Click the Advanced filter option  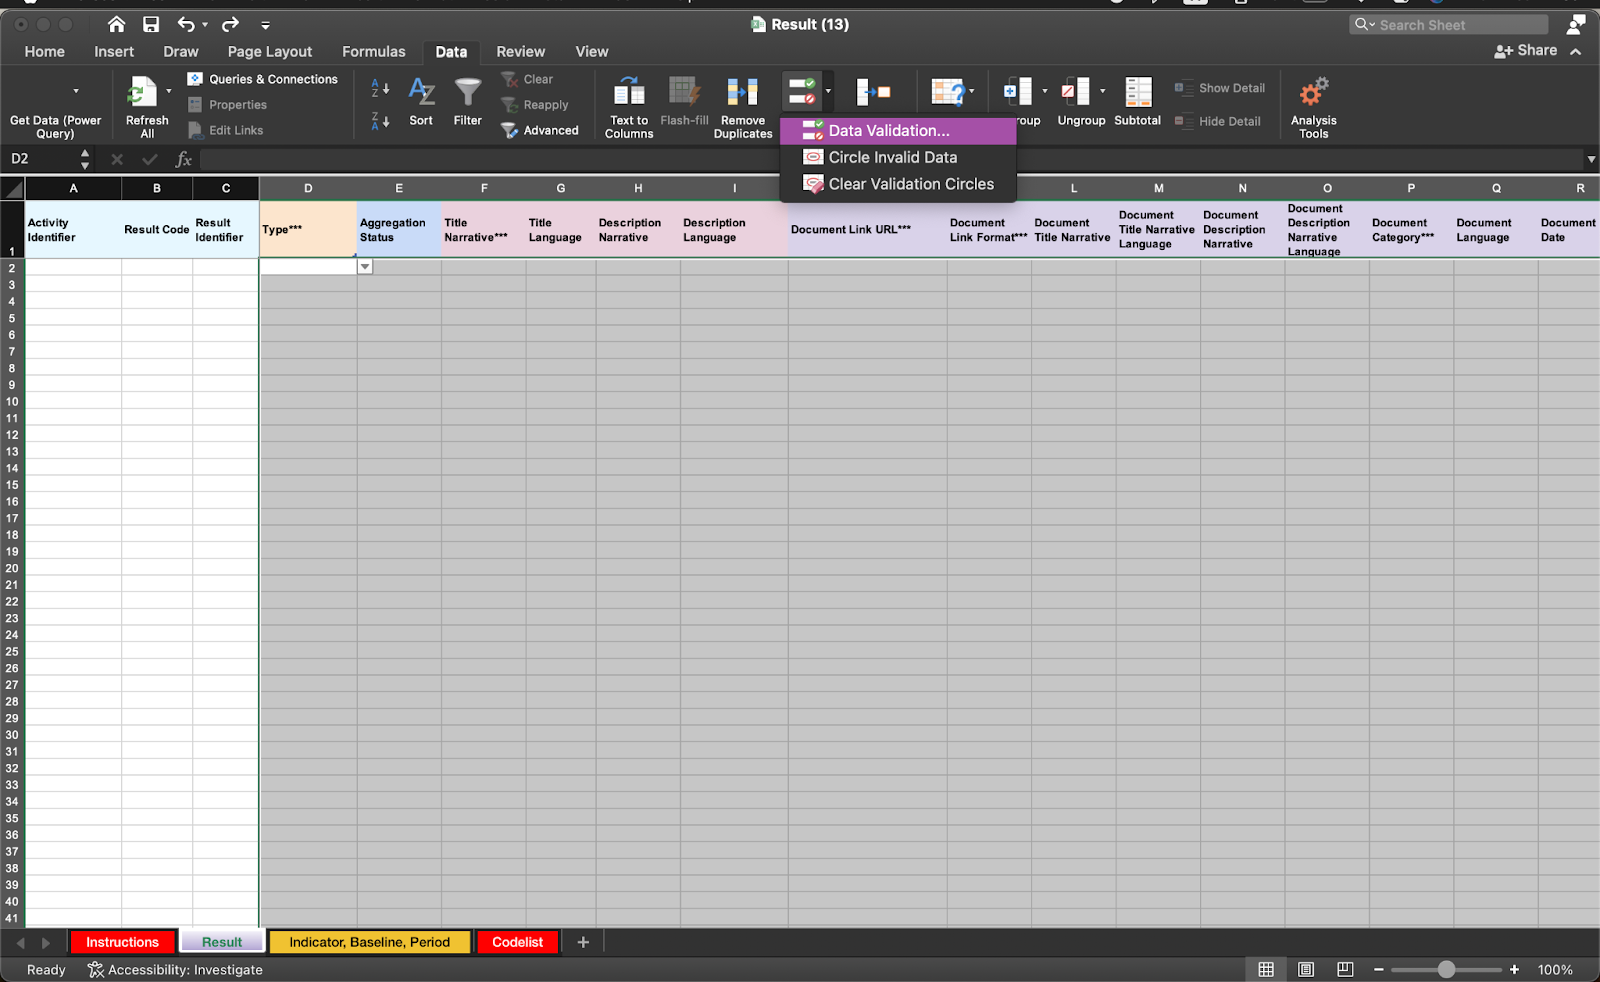click(541, 129)
